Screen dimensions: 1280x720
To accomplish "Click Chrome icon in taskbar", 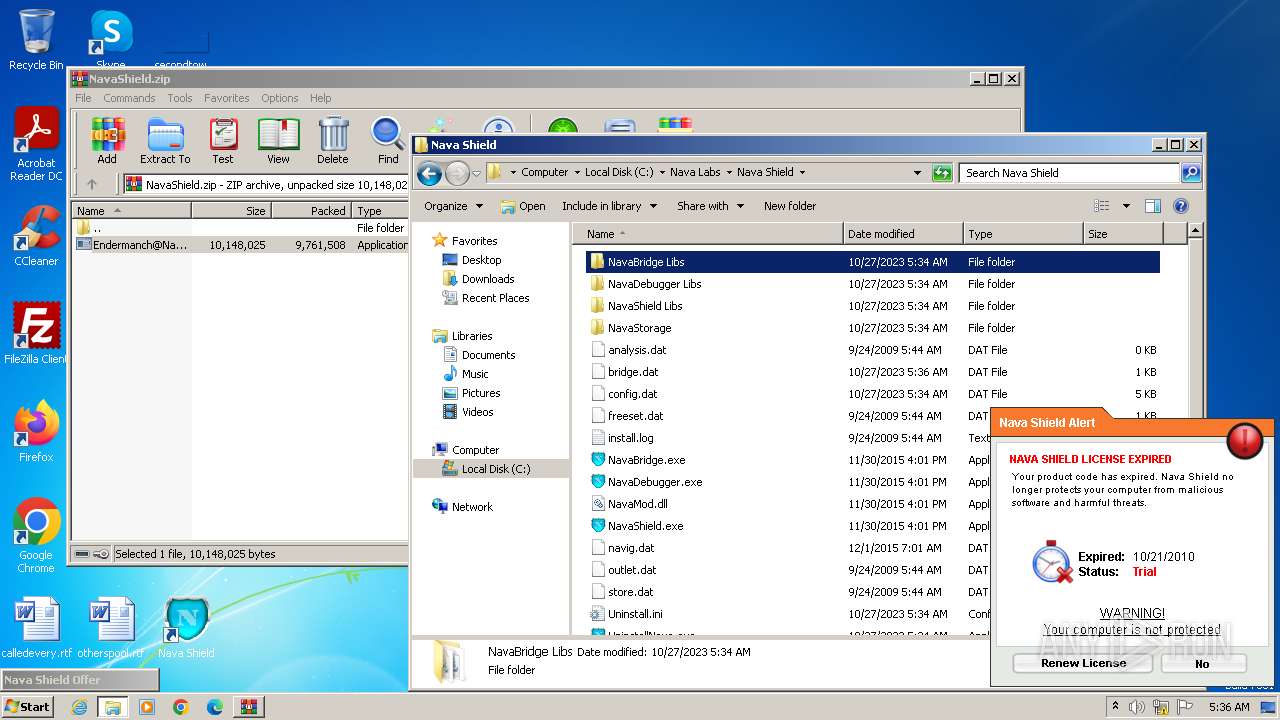I will pyautogui.click(x=180, y=707).
